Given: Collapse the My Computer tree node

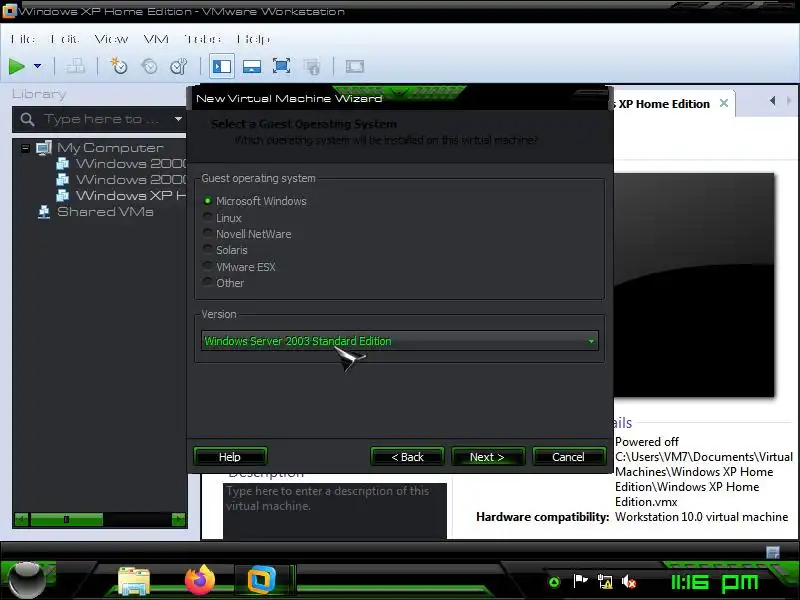Looking at the screenshot, I should (x=25, y=148).
